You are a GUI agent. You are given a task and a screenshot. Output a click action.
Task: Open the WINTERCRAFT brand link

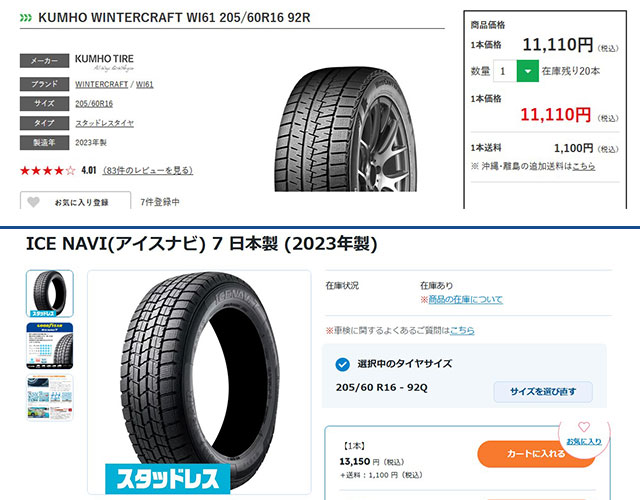point(102,84)
